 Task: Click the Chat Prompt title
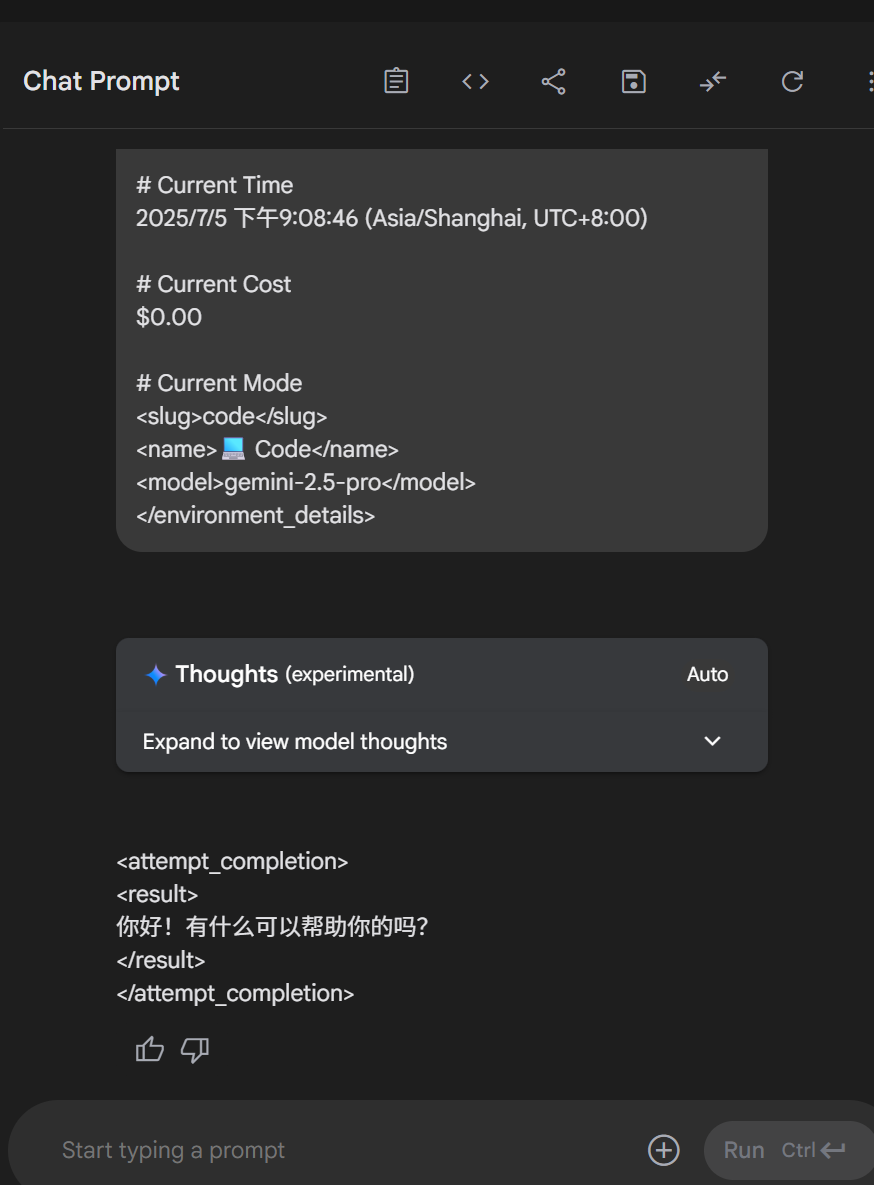(101, 81)
